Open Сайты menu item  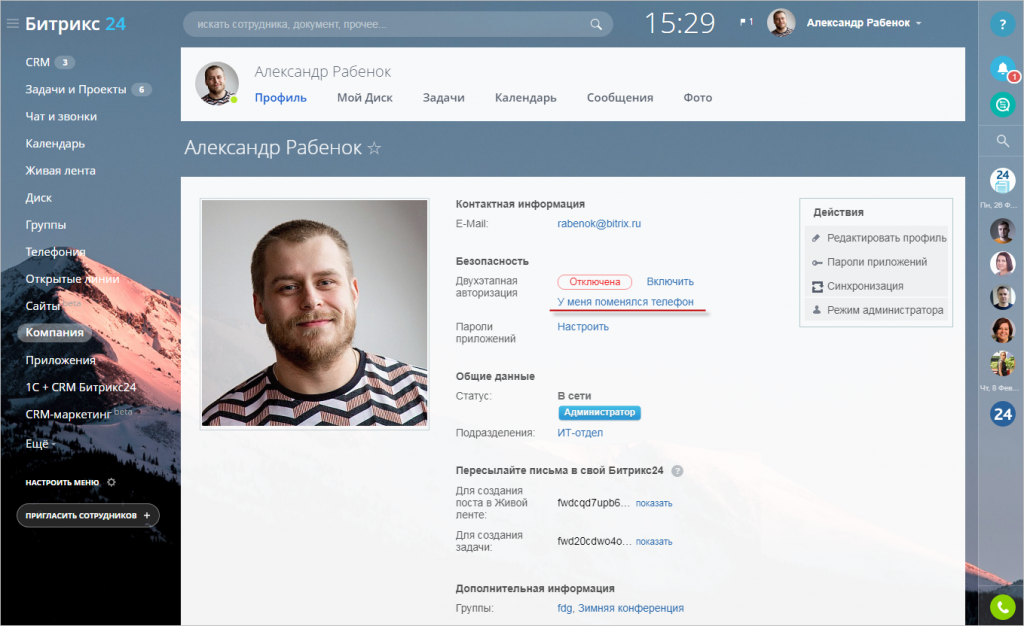tap(42, 305)
